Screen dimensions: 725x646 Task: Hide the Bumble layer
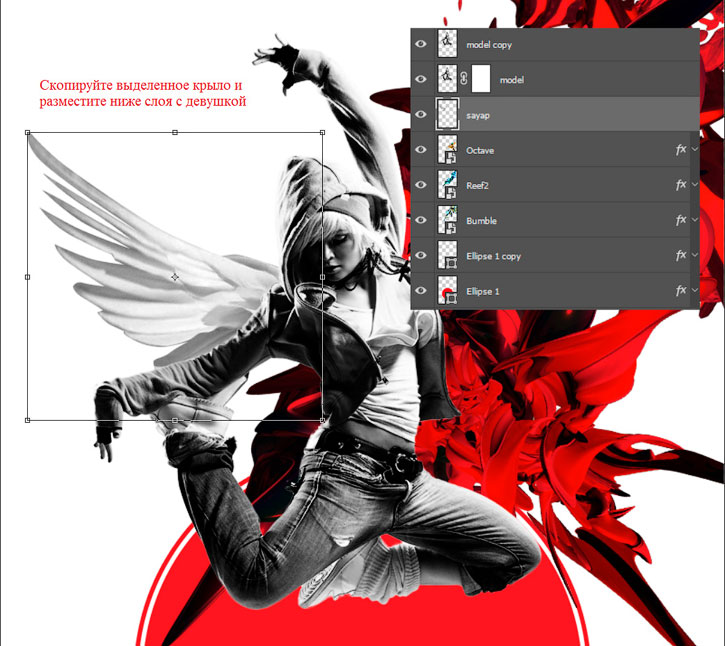click(x=420, y=220)
